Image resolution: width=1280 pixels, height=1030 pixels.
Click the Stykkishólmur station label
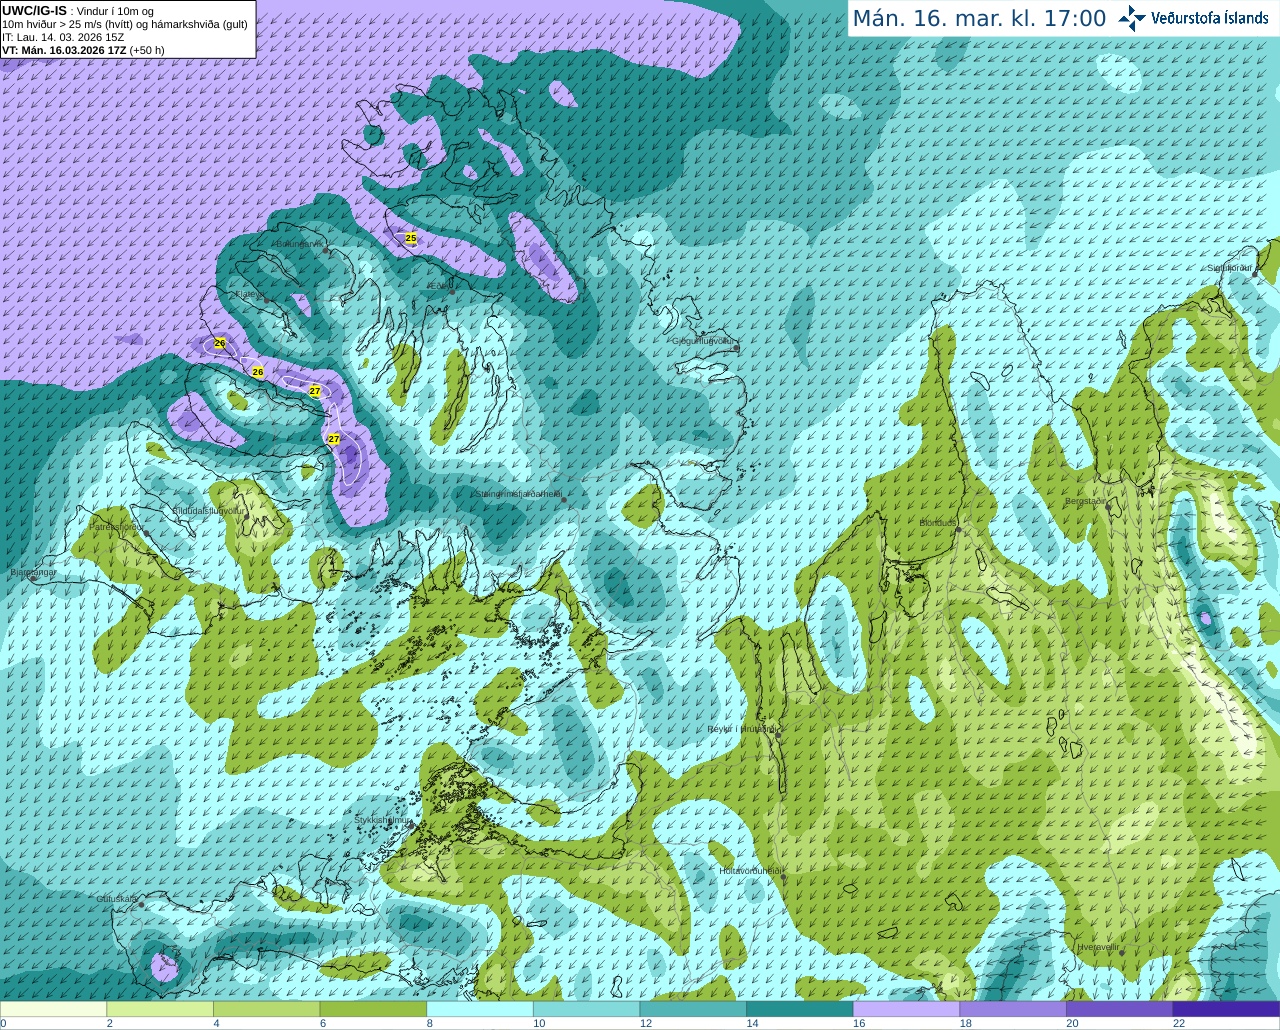coord(383,820)
